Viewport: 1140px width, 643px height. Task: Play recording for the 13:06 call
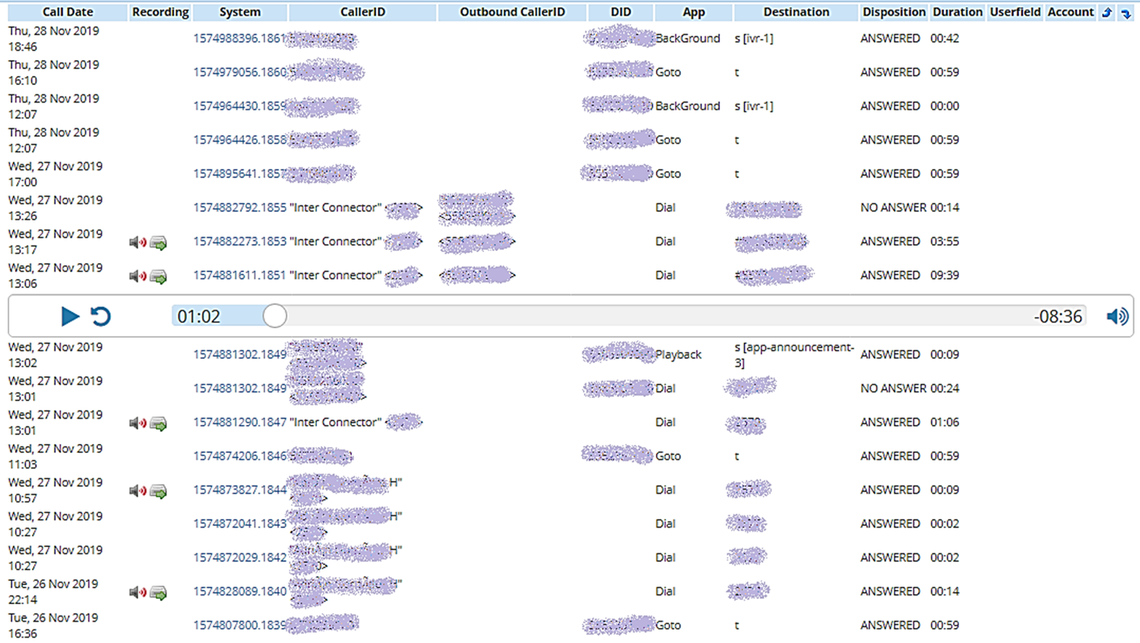tap(137, 276)
